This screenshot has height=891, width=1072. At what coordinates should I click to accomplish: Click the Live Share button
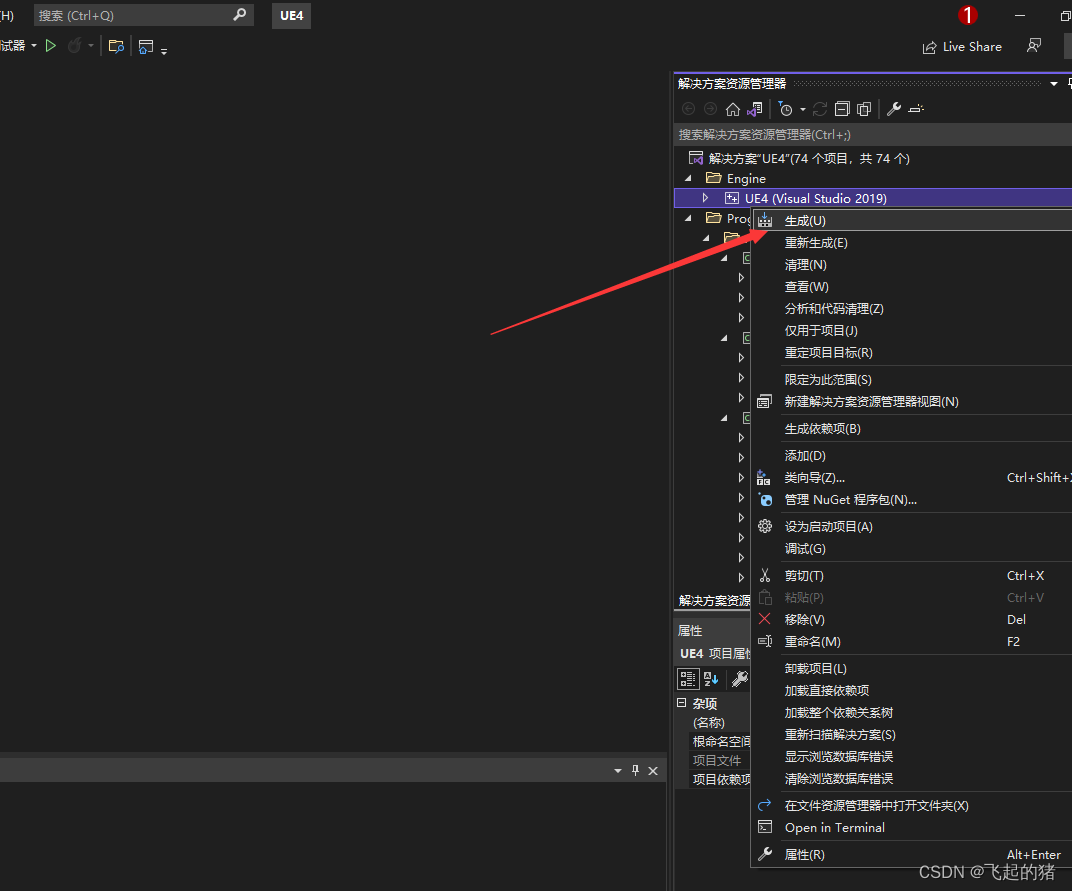click(961, 46)
